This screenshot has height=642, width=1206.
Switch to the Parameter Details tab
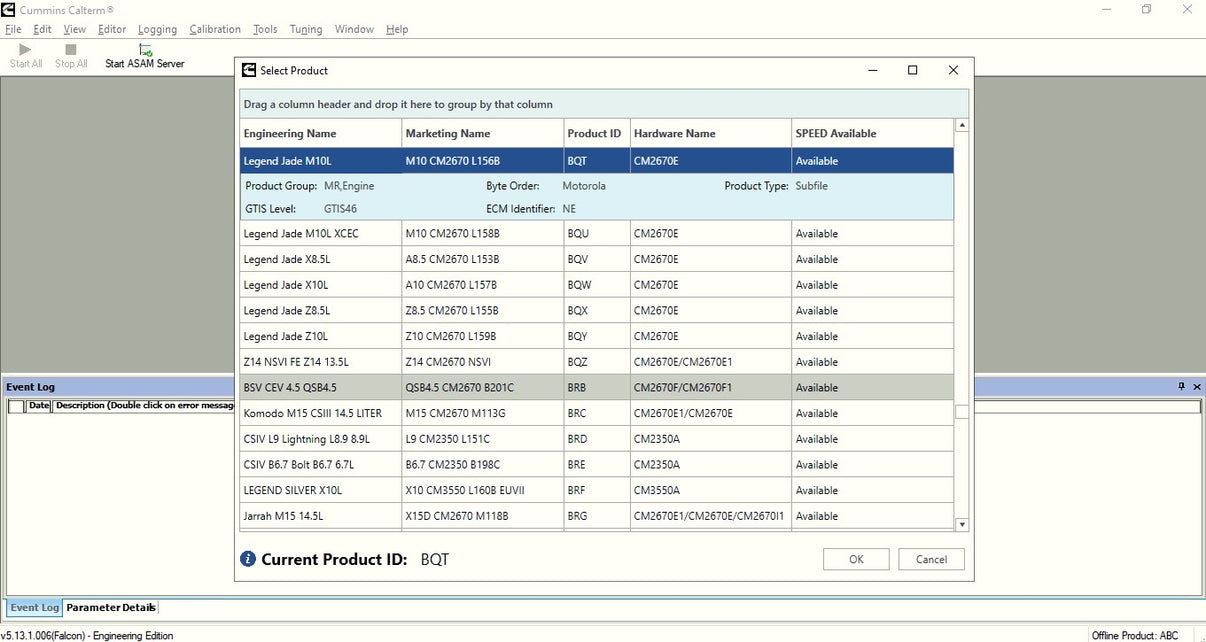[x=111, y=608]
